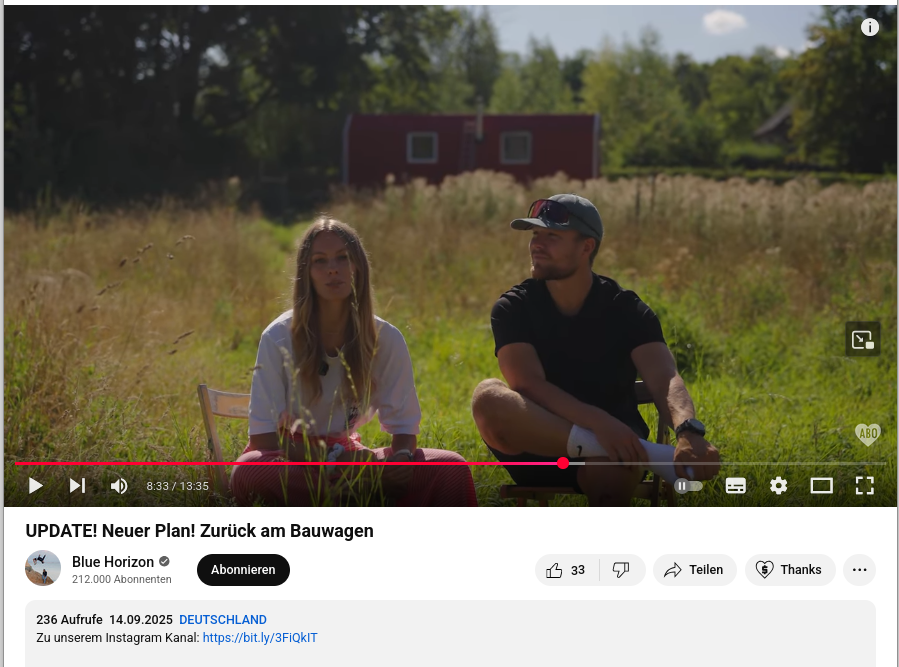The width and height of the screenshot is (899, 667).
Task: Open the player settings gear
Action: pyautogui.click(x=778, y=486)
